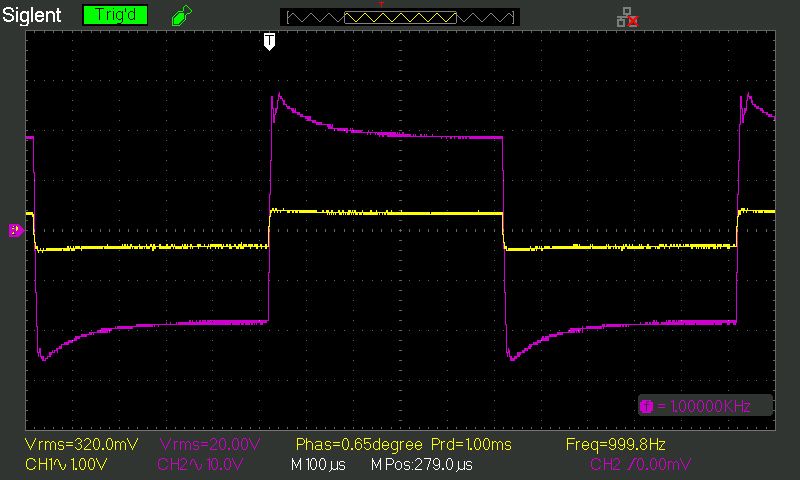
Task: Click the Freq=999.8Hz measurement
Action: [616, 444]
